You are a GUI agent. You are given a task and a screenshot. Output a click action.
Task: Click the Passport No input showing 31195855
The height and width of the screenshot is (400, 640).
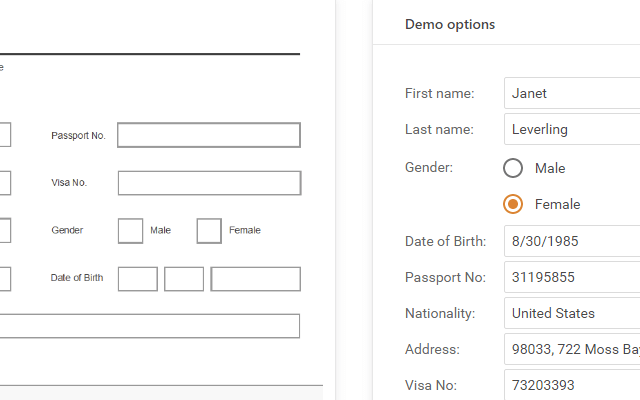coord(572,277)
